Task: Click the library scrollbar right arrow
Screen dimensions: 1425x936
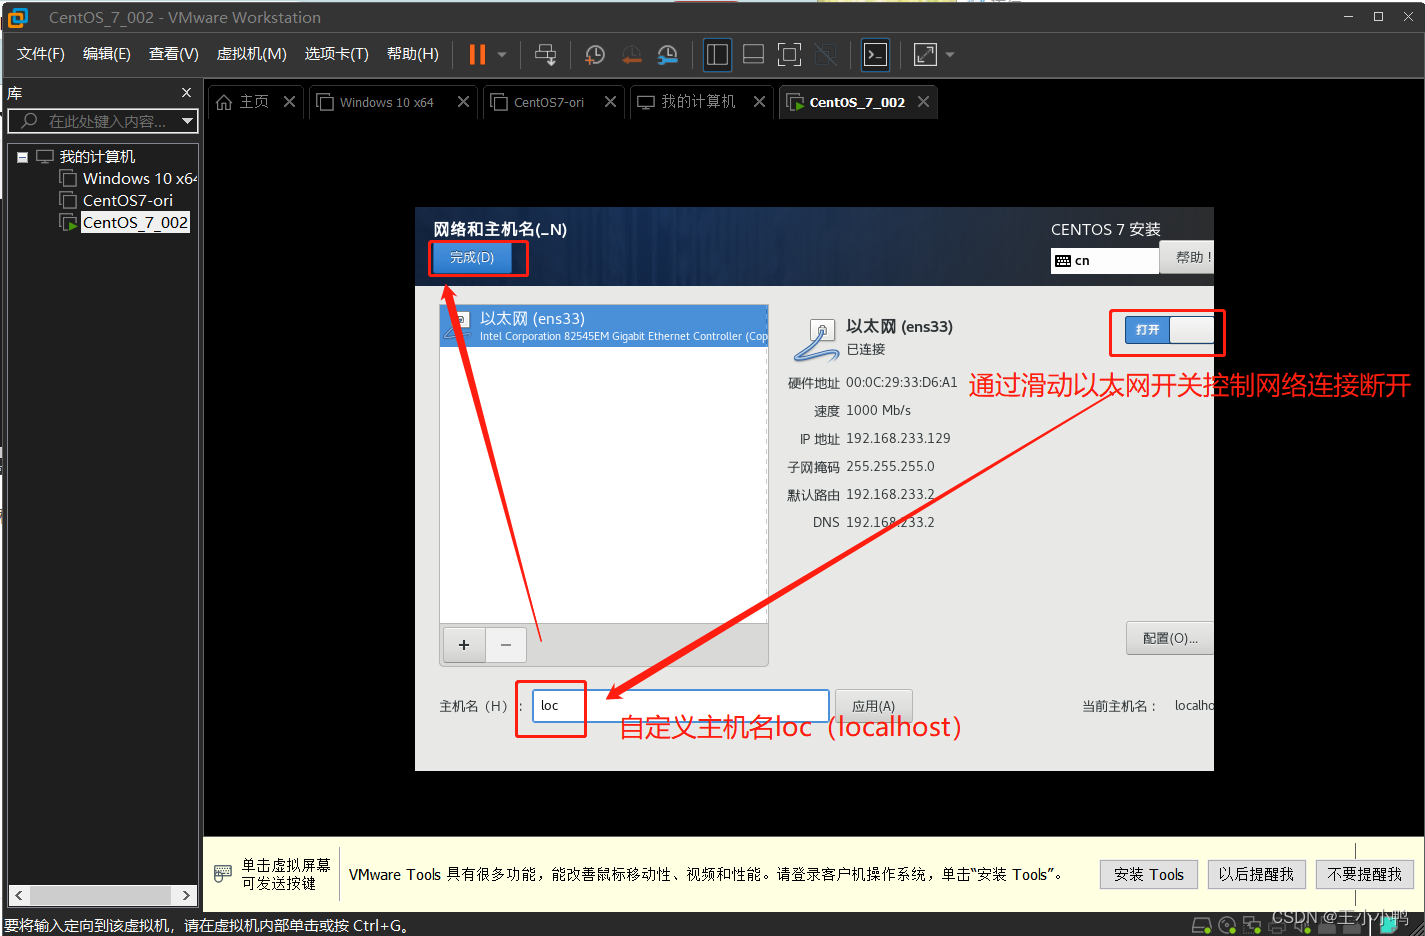Action: pyautogui.click(x=186, y=895)
